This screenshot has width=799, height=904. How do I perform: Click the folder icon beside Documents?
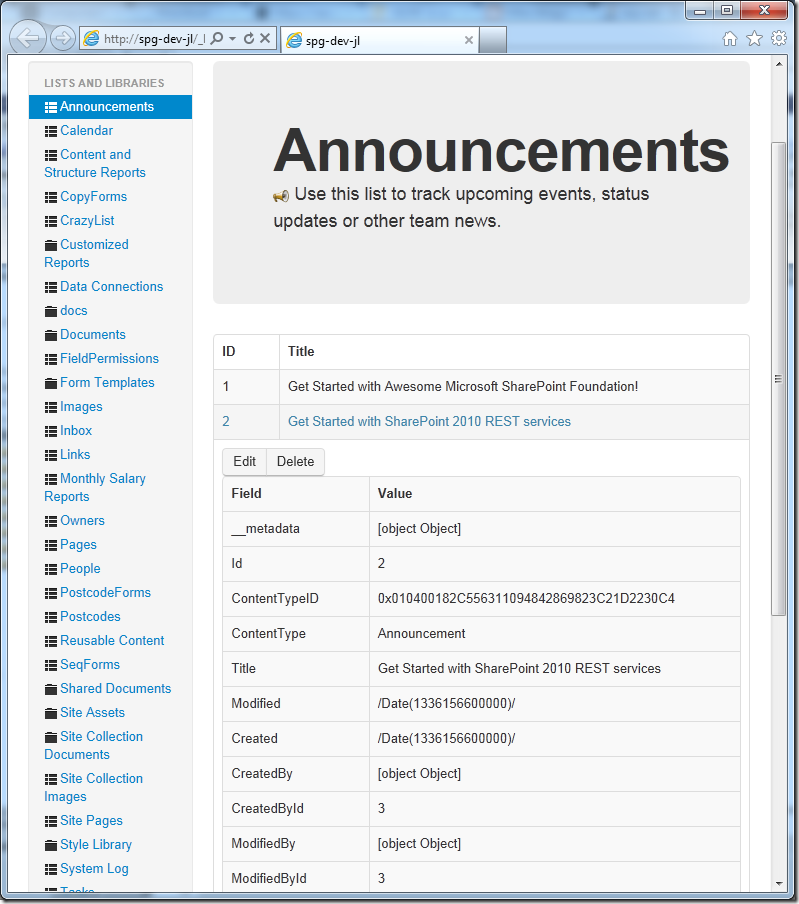pyautogui.click(x=51, y=335)
